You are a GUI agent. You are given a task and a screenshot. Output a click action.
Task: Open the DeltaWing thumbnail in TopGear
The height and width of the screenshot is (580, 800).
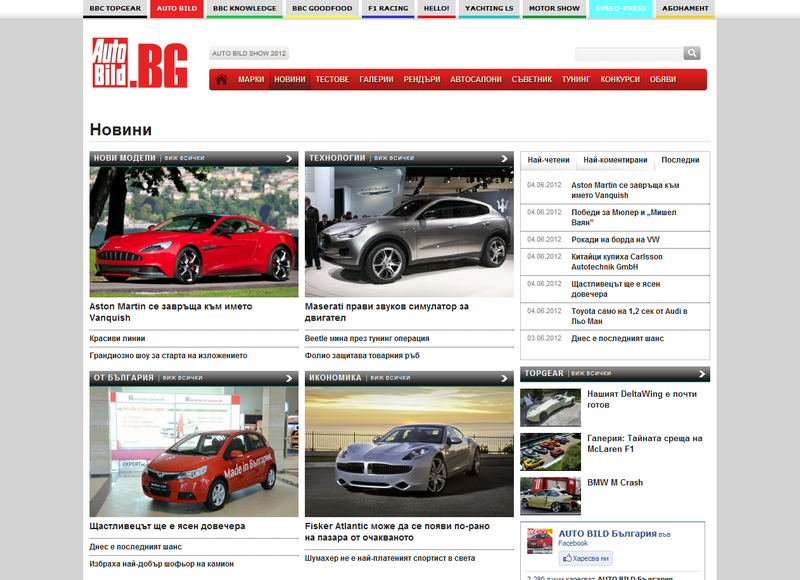[551, 408]
